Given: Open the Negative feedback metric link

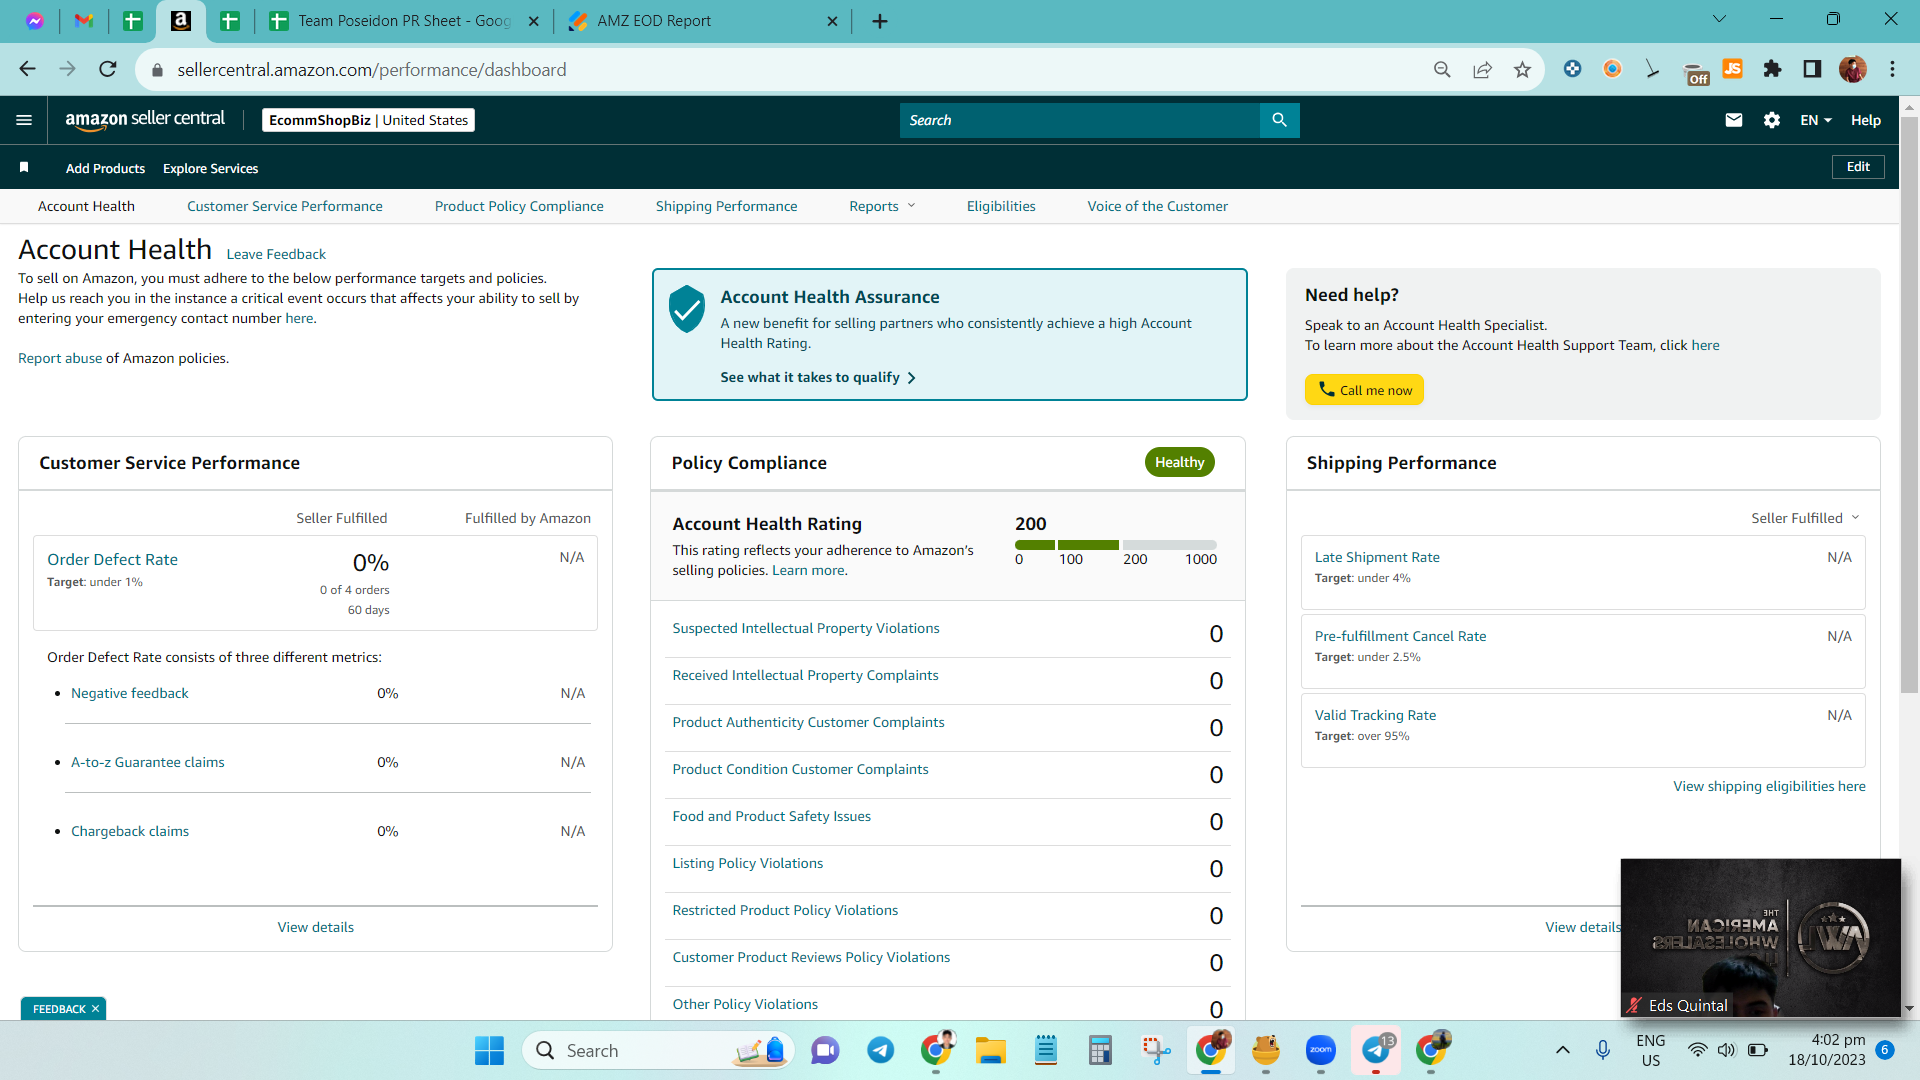Looking at the screenshot, I should 130,693.
